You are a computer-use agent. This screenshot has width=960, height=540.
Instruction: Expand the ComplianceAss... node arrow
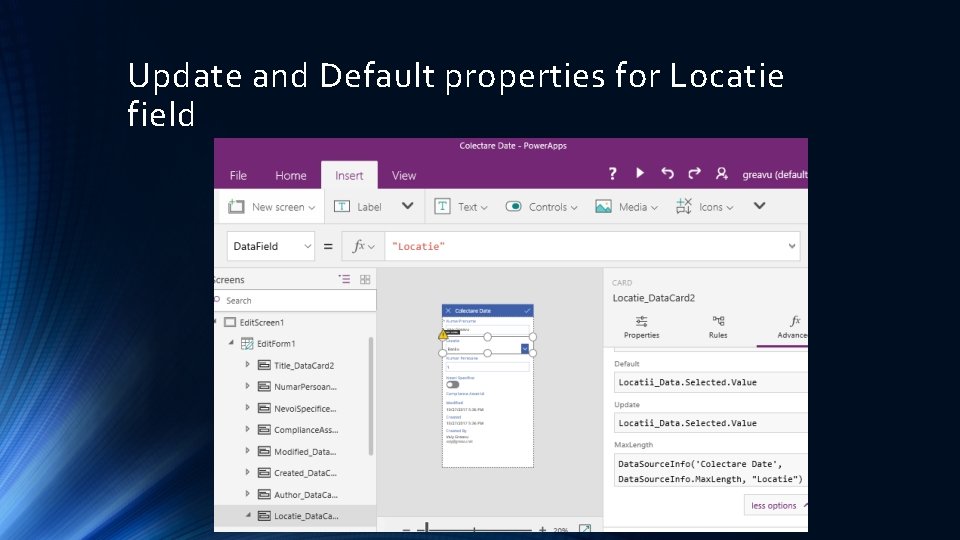coord(247,429)
